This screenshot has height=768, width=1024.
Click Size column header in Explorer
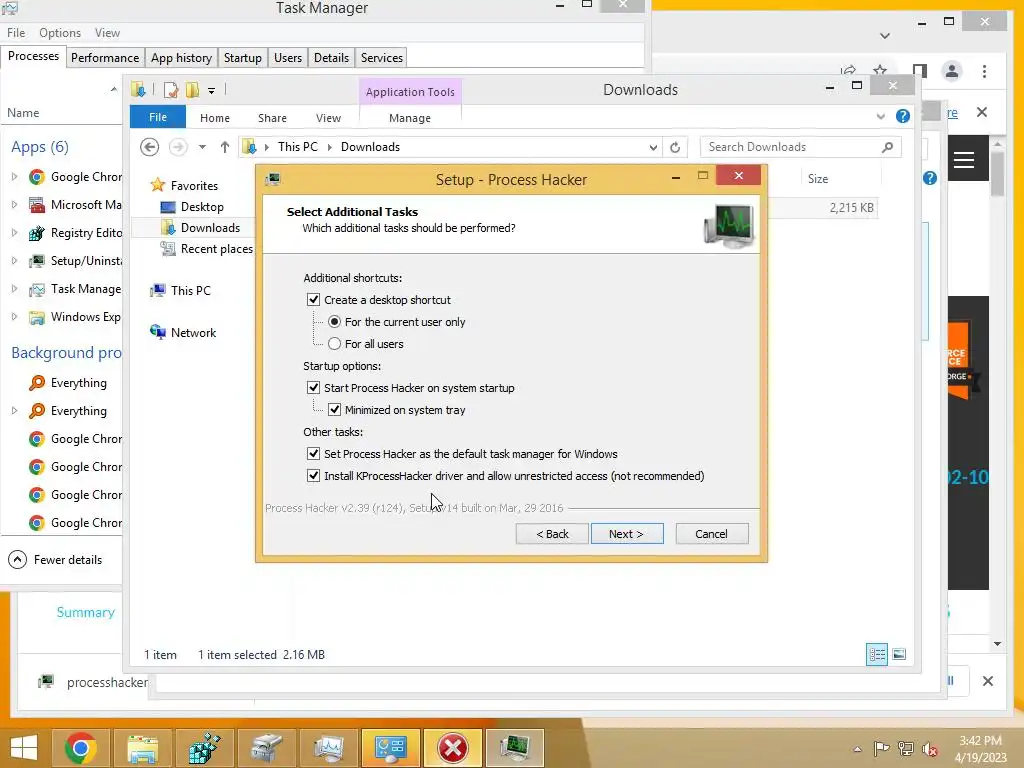[x=818, y=179]
